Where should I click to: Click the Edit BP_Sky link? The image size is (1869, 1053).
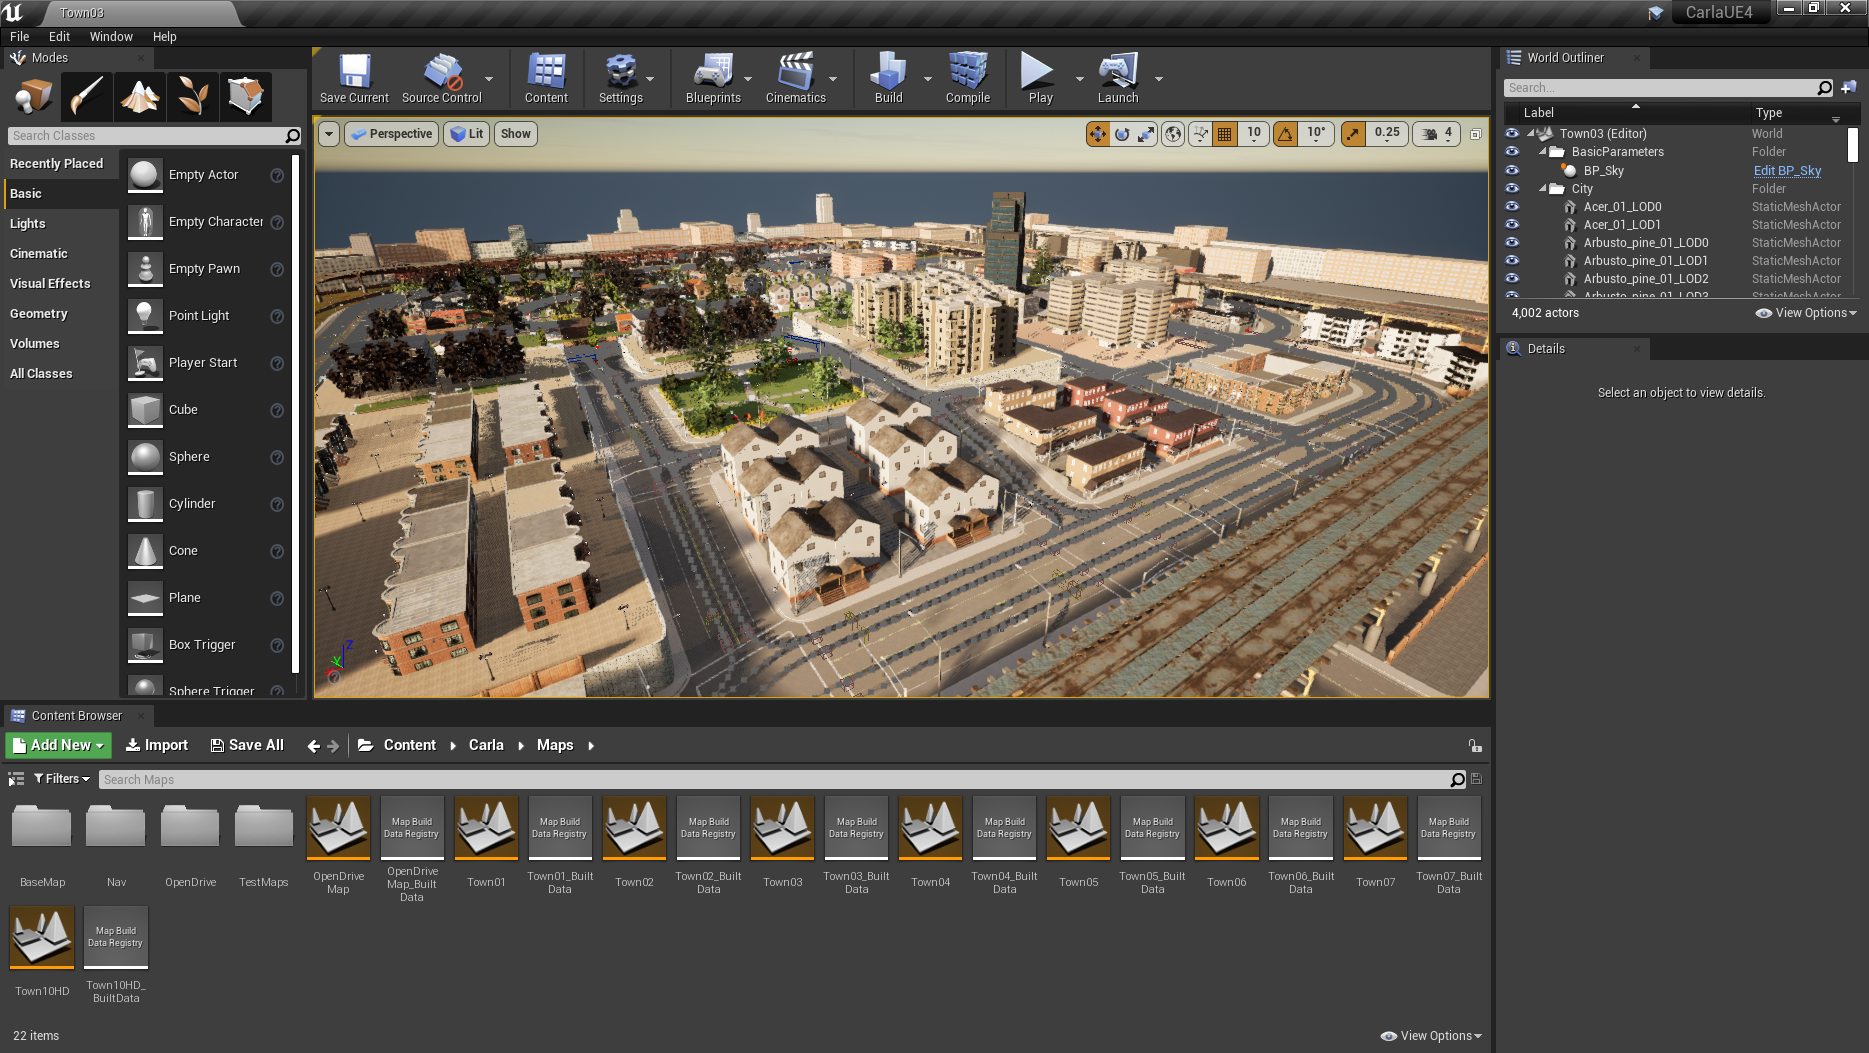click(1787, 170)
